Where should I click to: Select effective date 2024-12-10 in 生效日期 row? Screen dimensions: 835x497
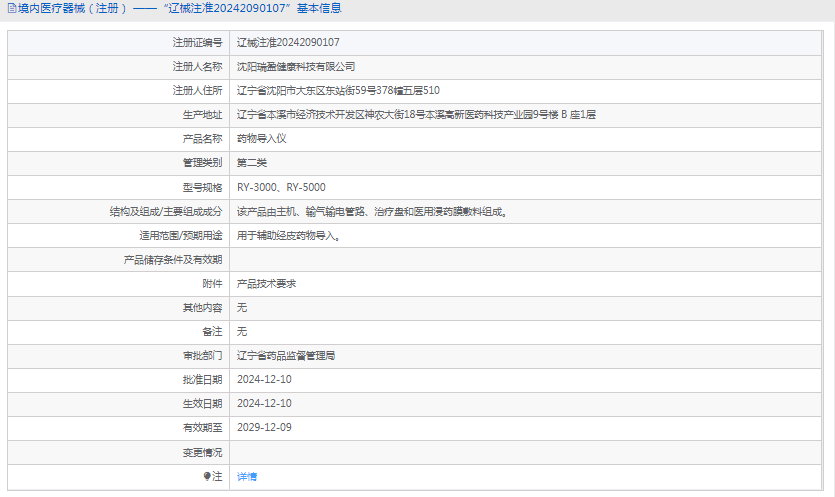(x=264, y=404)
